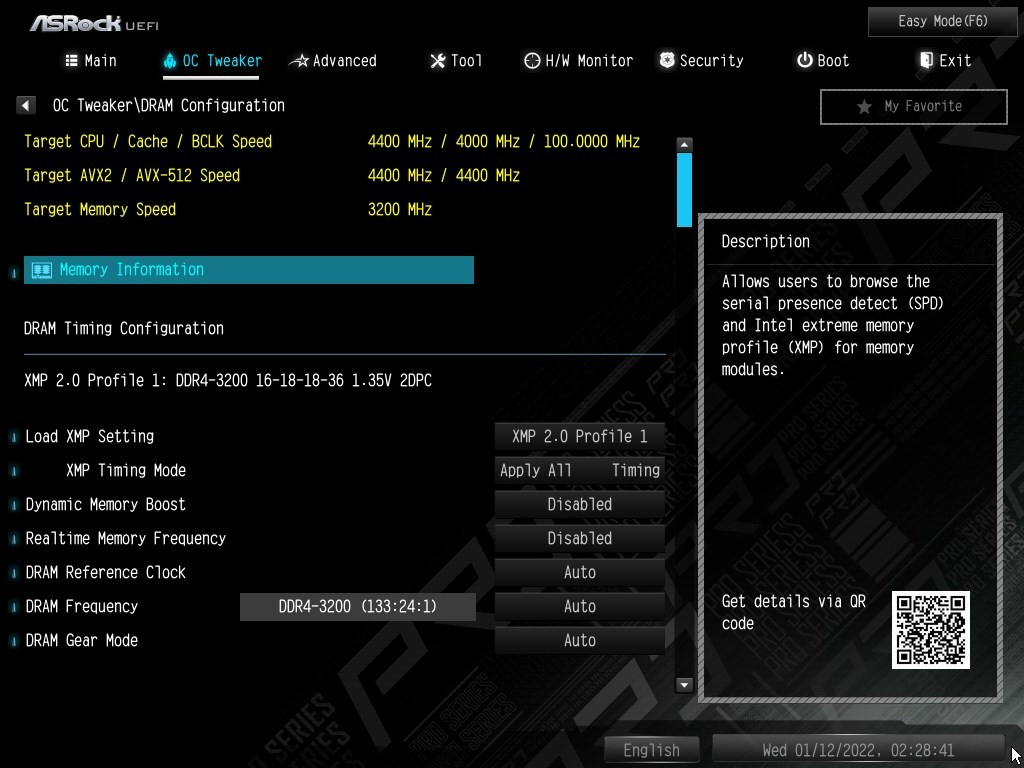Switch to the Advanced tab
The image size is (1024, 768).
(x=332, y=61)
